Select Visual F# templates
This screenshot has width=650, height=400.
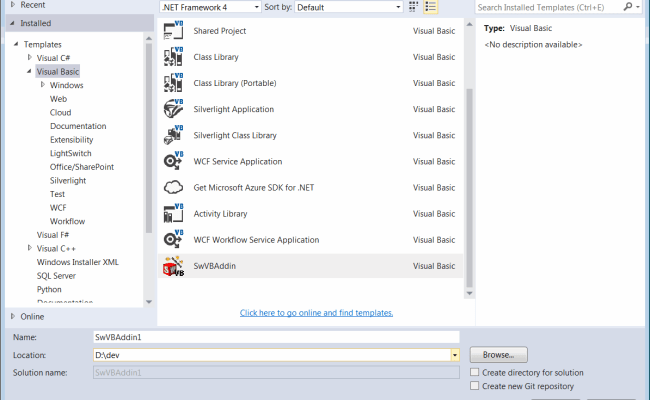53,235
